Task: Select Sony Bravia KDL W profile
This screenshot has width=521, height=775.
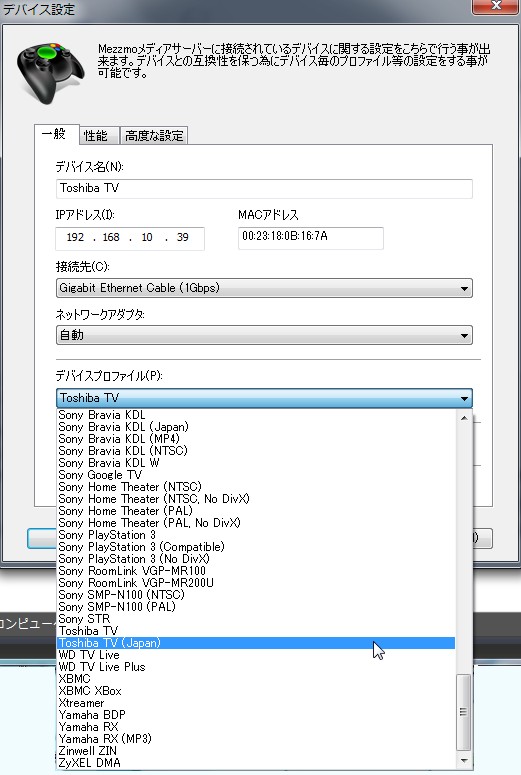Action: [256, 463]
